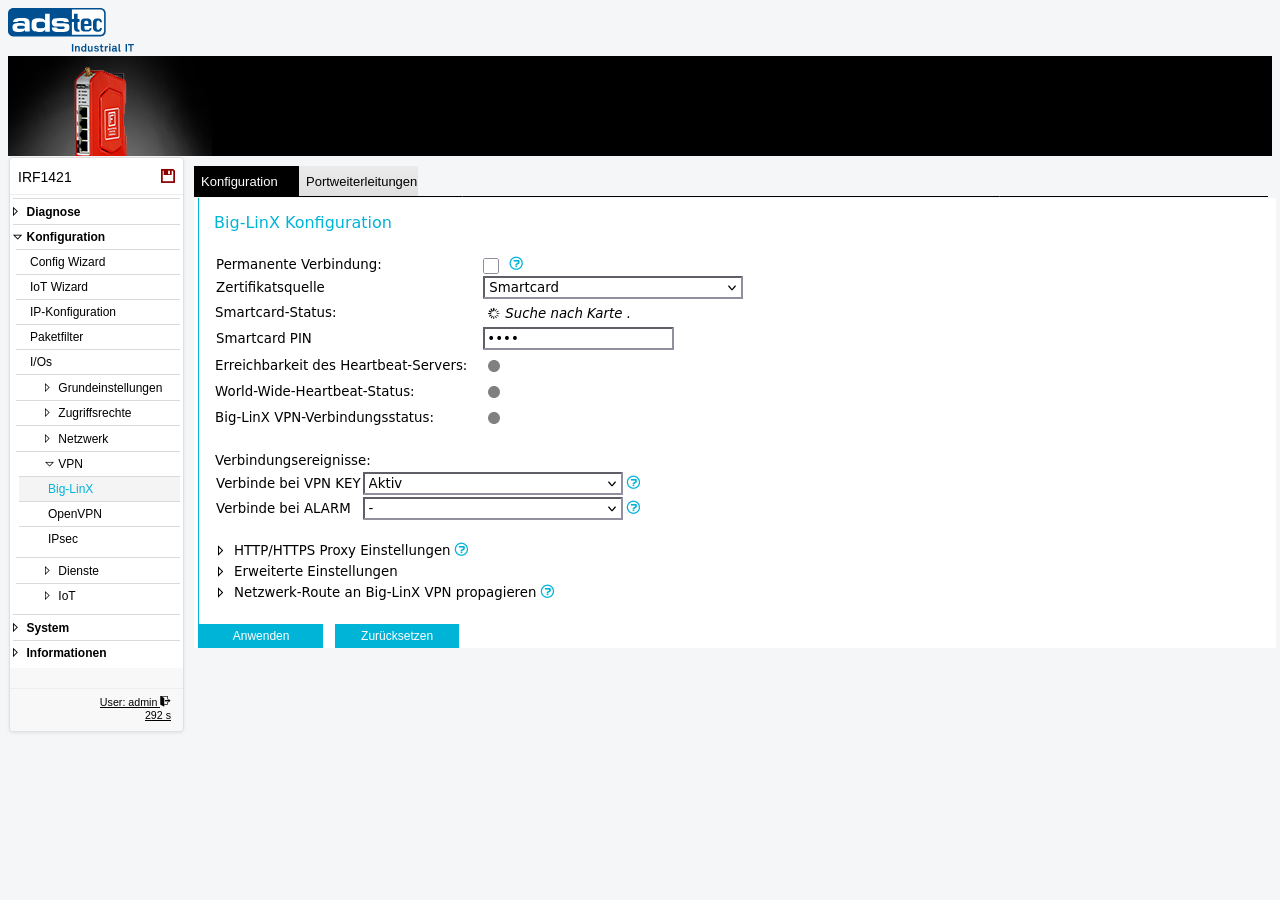Open help for Verbinde bei ALARM
The image size is (1280, 900).
(633, 508)
